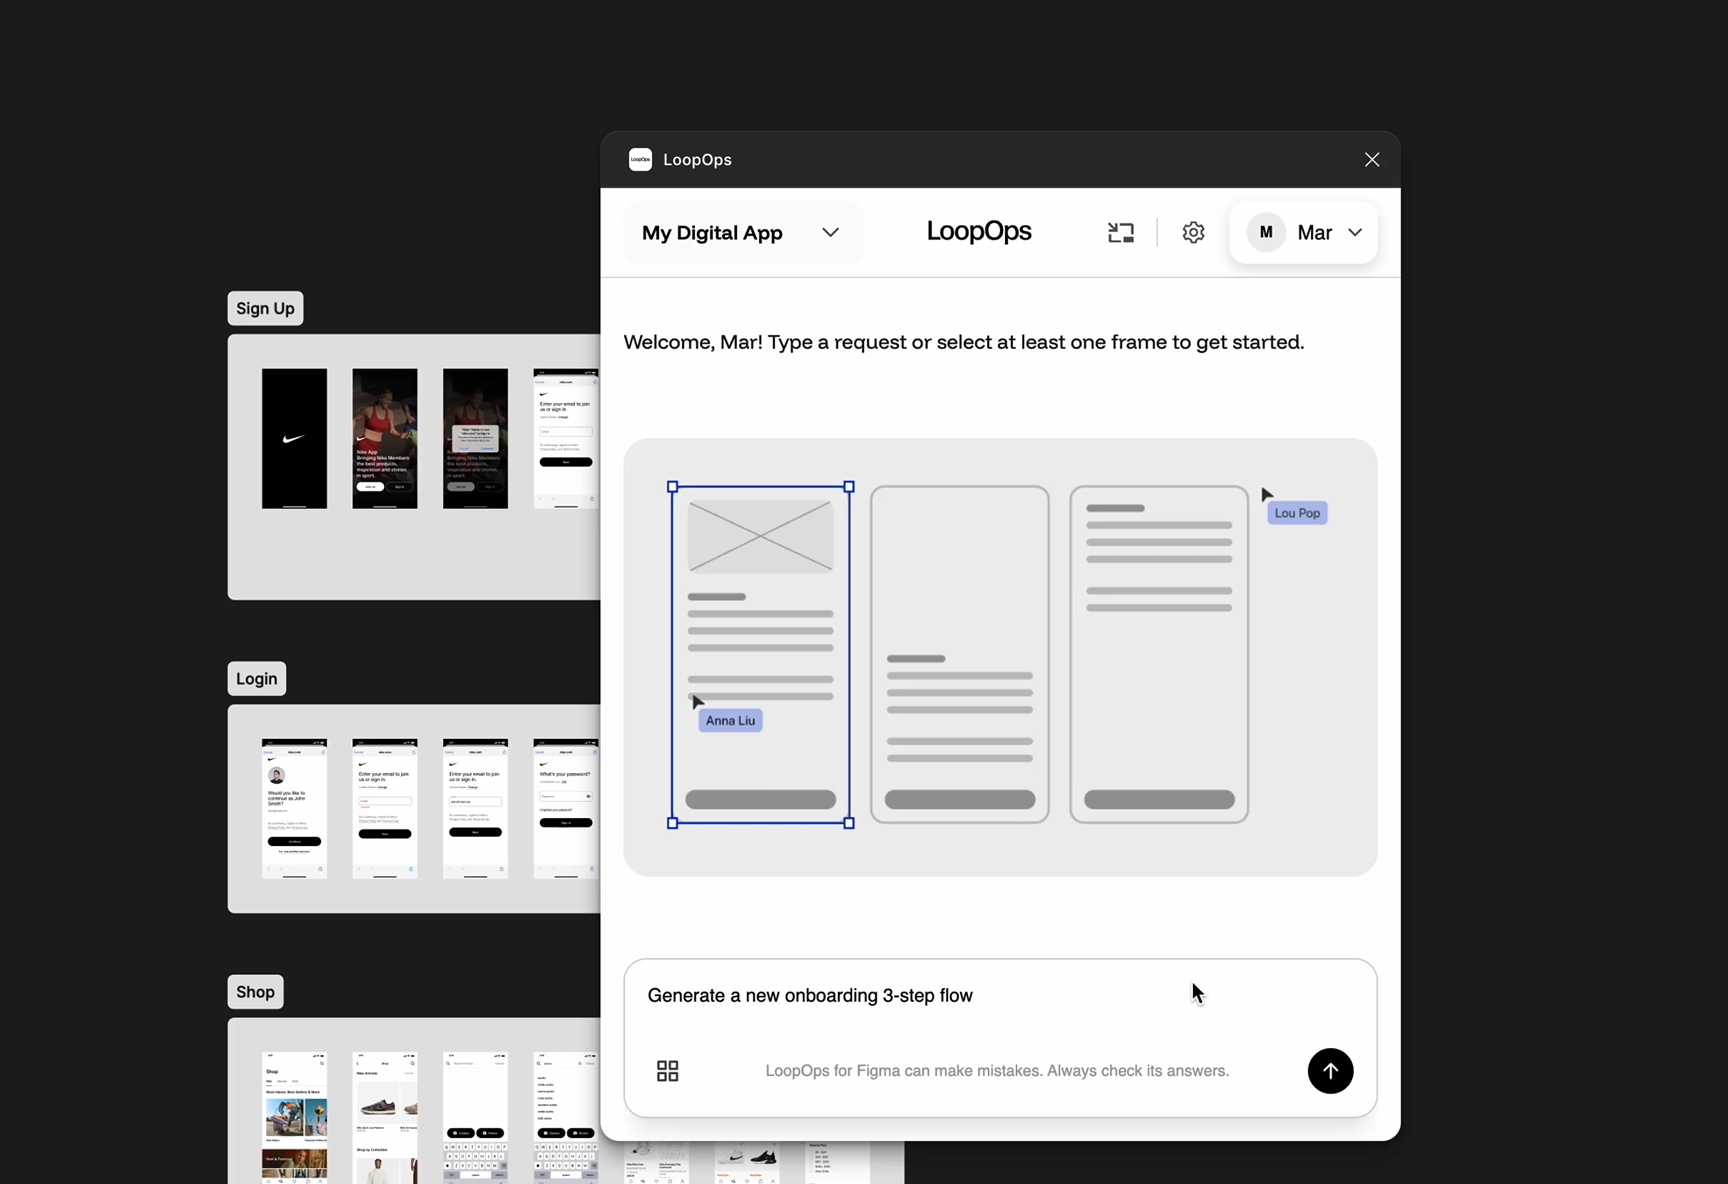Select the Login password frame
Screen dimensions: 1728x1184
pos(566,809)
